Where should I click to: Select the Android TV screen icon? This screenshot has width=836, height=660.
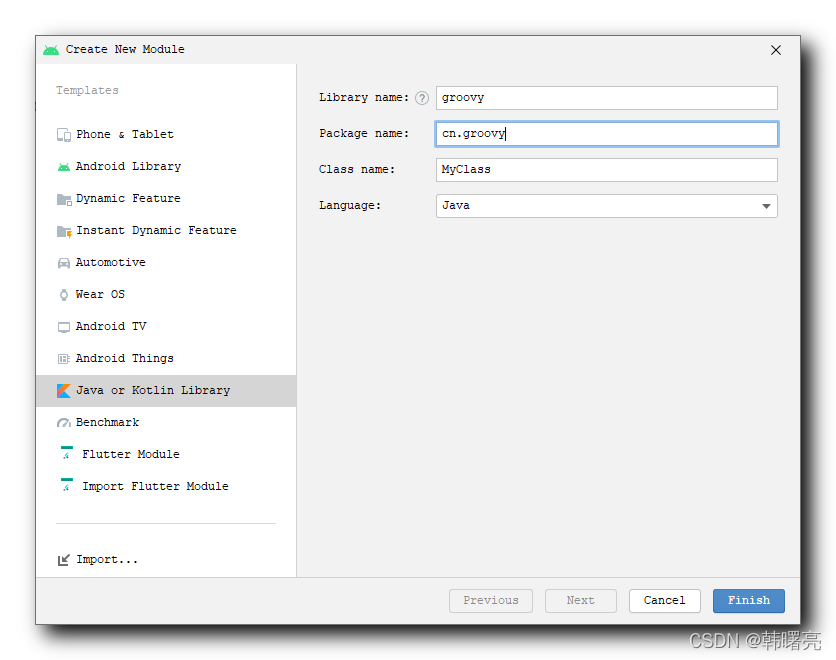point(64,327)
